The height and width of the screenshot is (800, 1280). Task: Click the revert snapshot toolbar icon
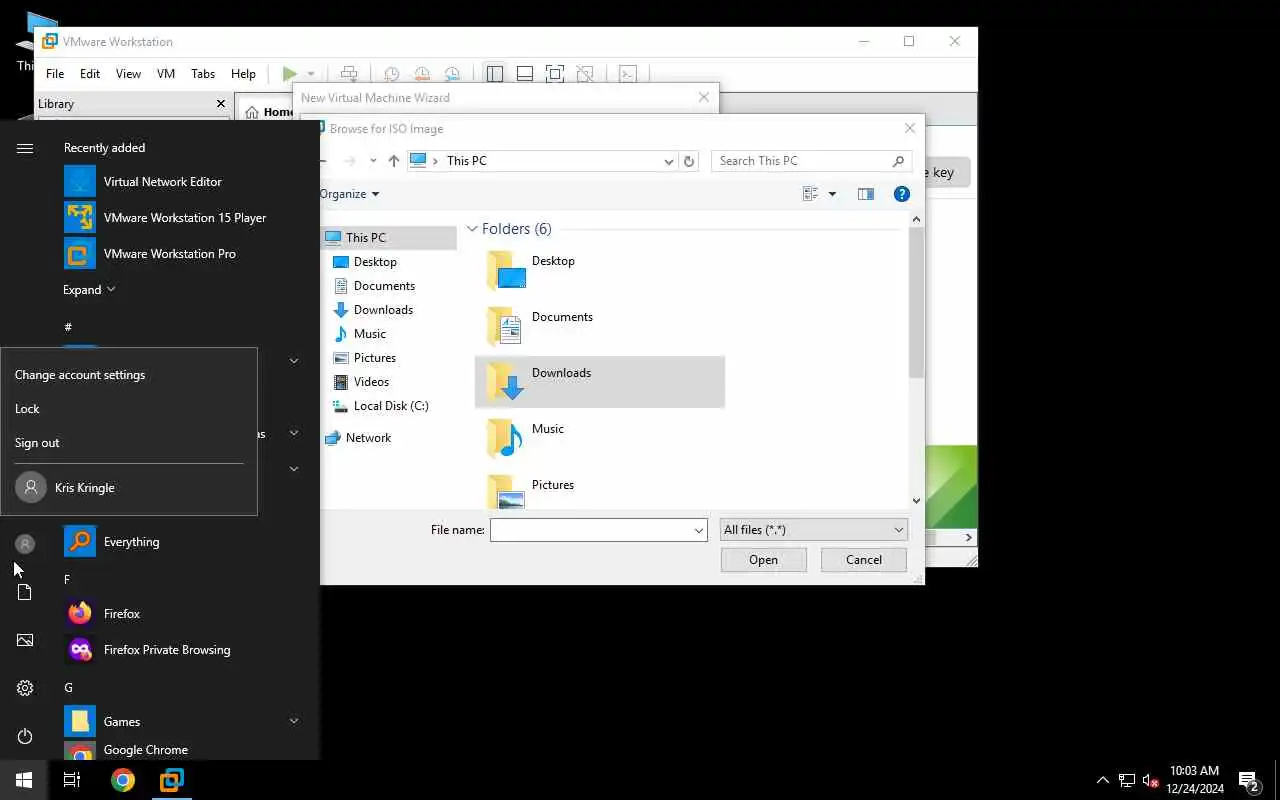(422, 74)
